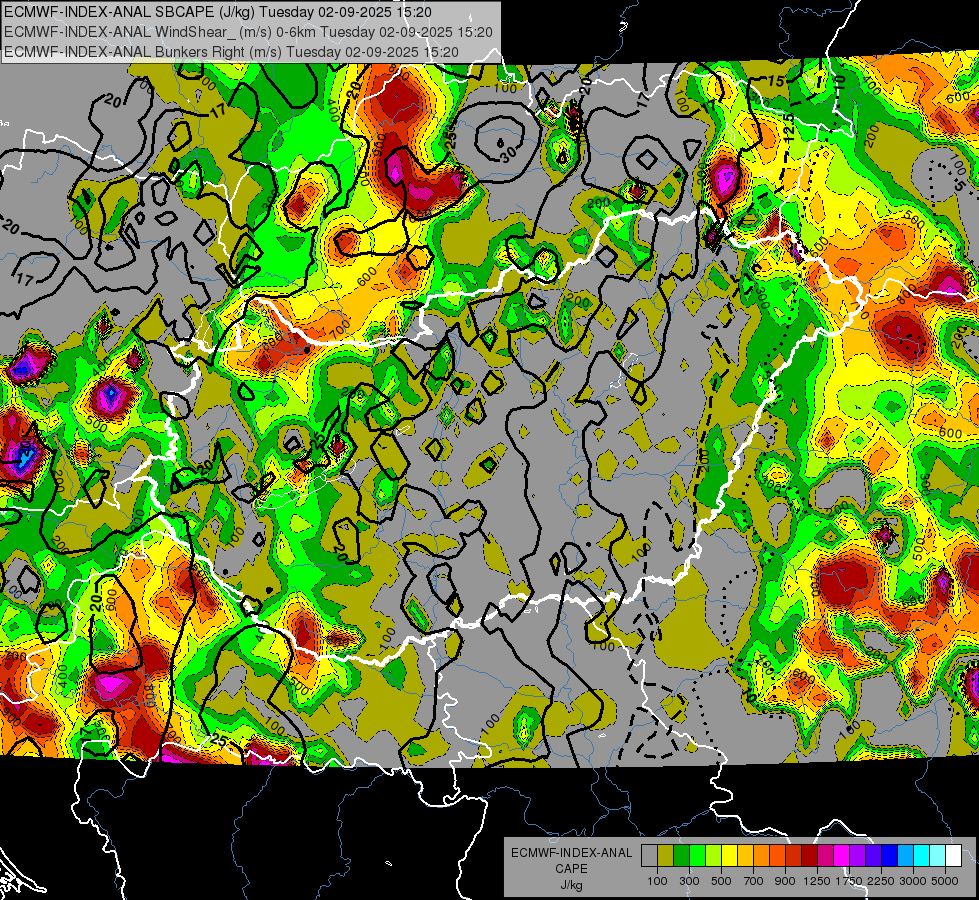Select the bright magenta legend swatch before 1750

[x=842, y=856]
